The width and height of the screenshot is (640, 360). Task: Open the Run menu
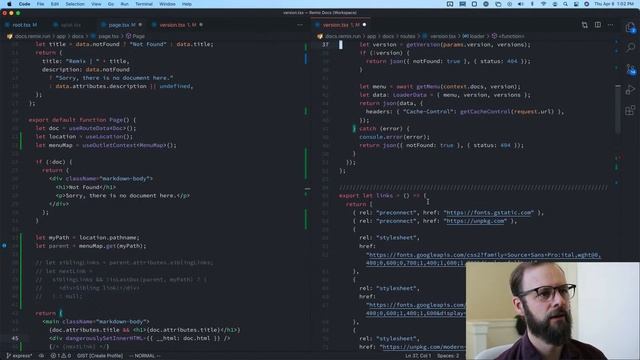pyautogui.click(x=124, y=4)
